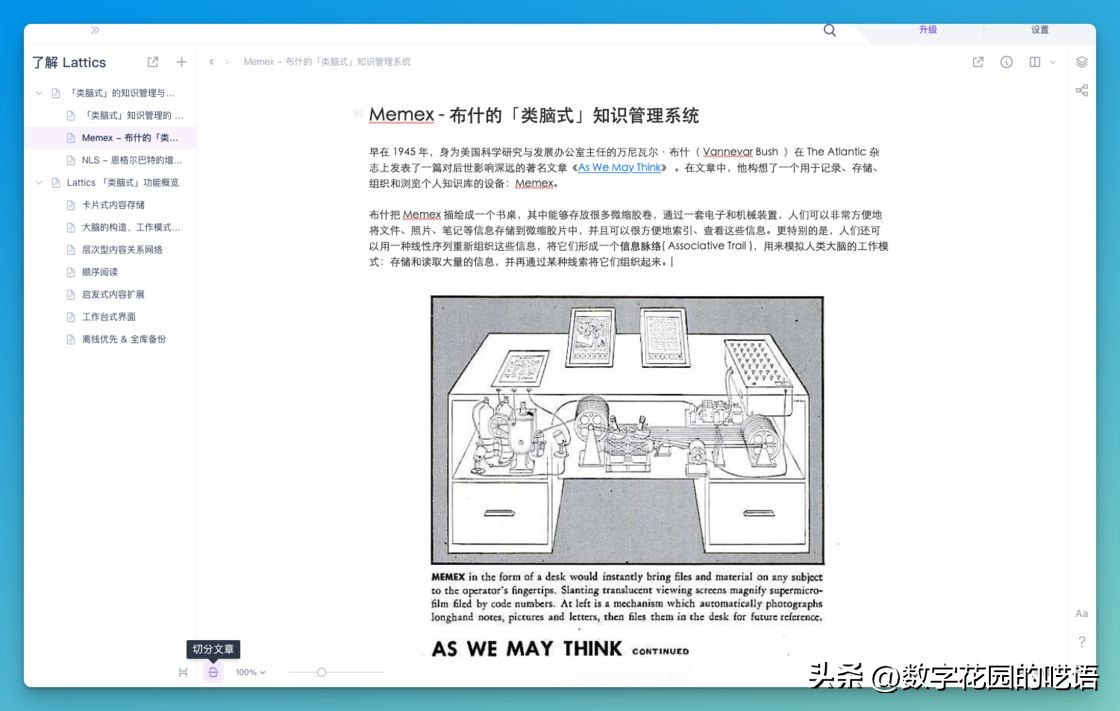Viewport: 1120px width, 711px height.
Task: Open relationship graph share icon
Action: (x=1082, y=90)
